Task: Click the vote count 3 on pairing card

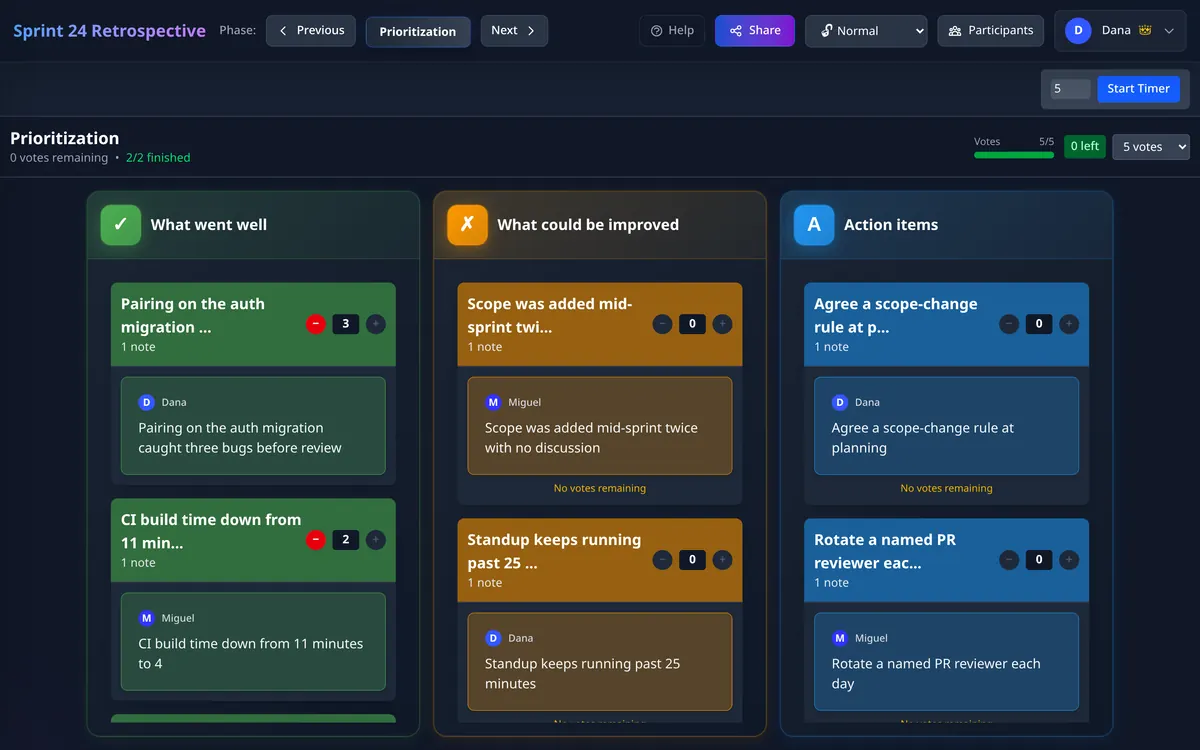Action: (x=346, y=324)
